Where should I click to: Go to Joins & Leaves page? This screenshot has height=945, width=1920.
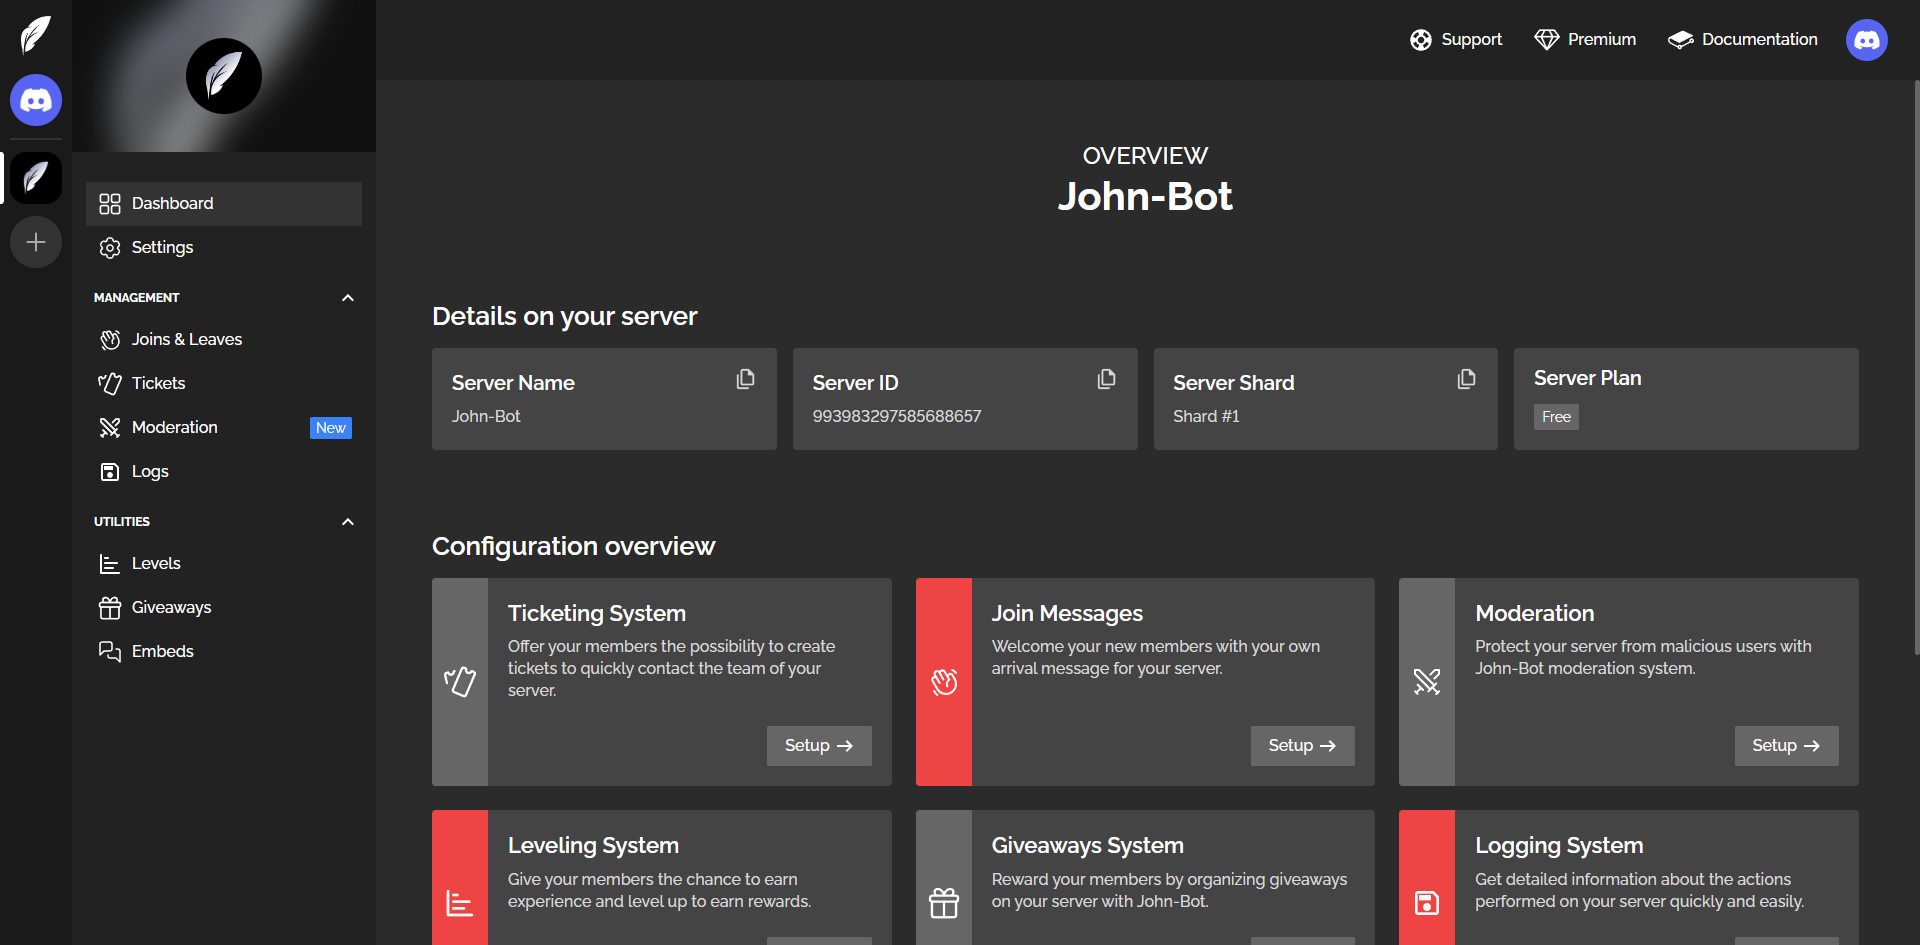click(186, 340)
